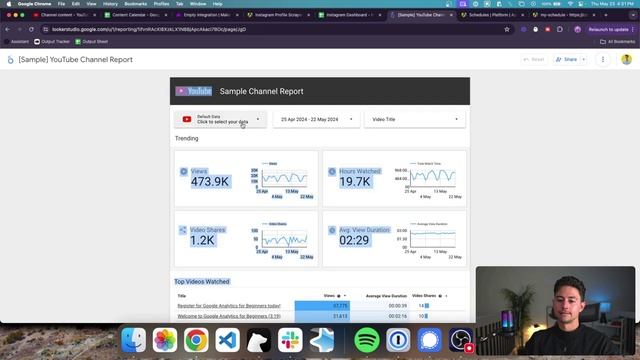640x360 pixels.
Task: Switch to the Content Calendar tab
Action: point(135,15)
